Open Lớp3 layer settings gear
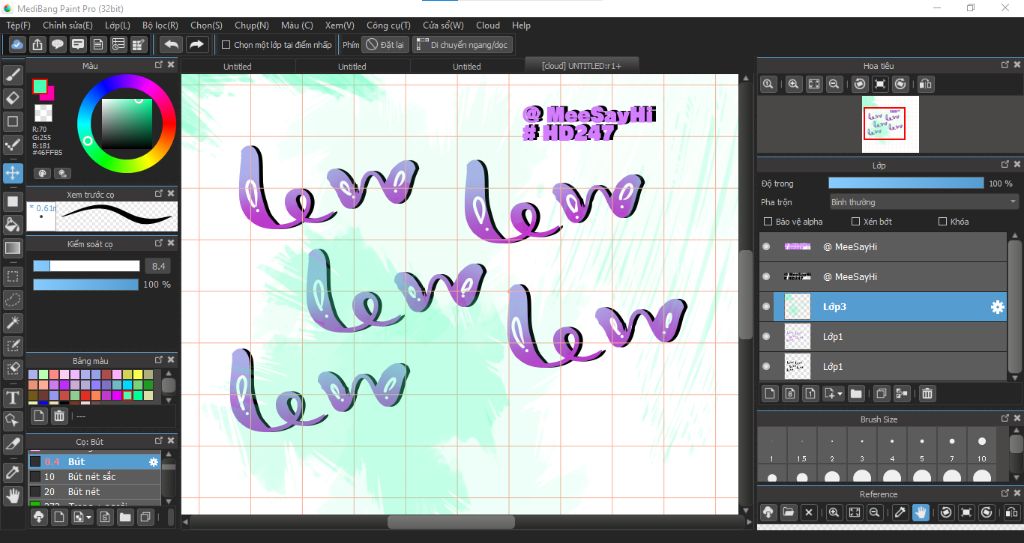This screenshot has height=543, width=1024. coord(997,307)
